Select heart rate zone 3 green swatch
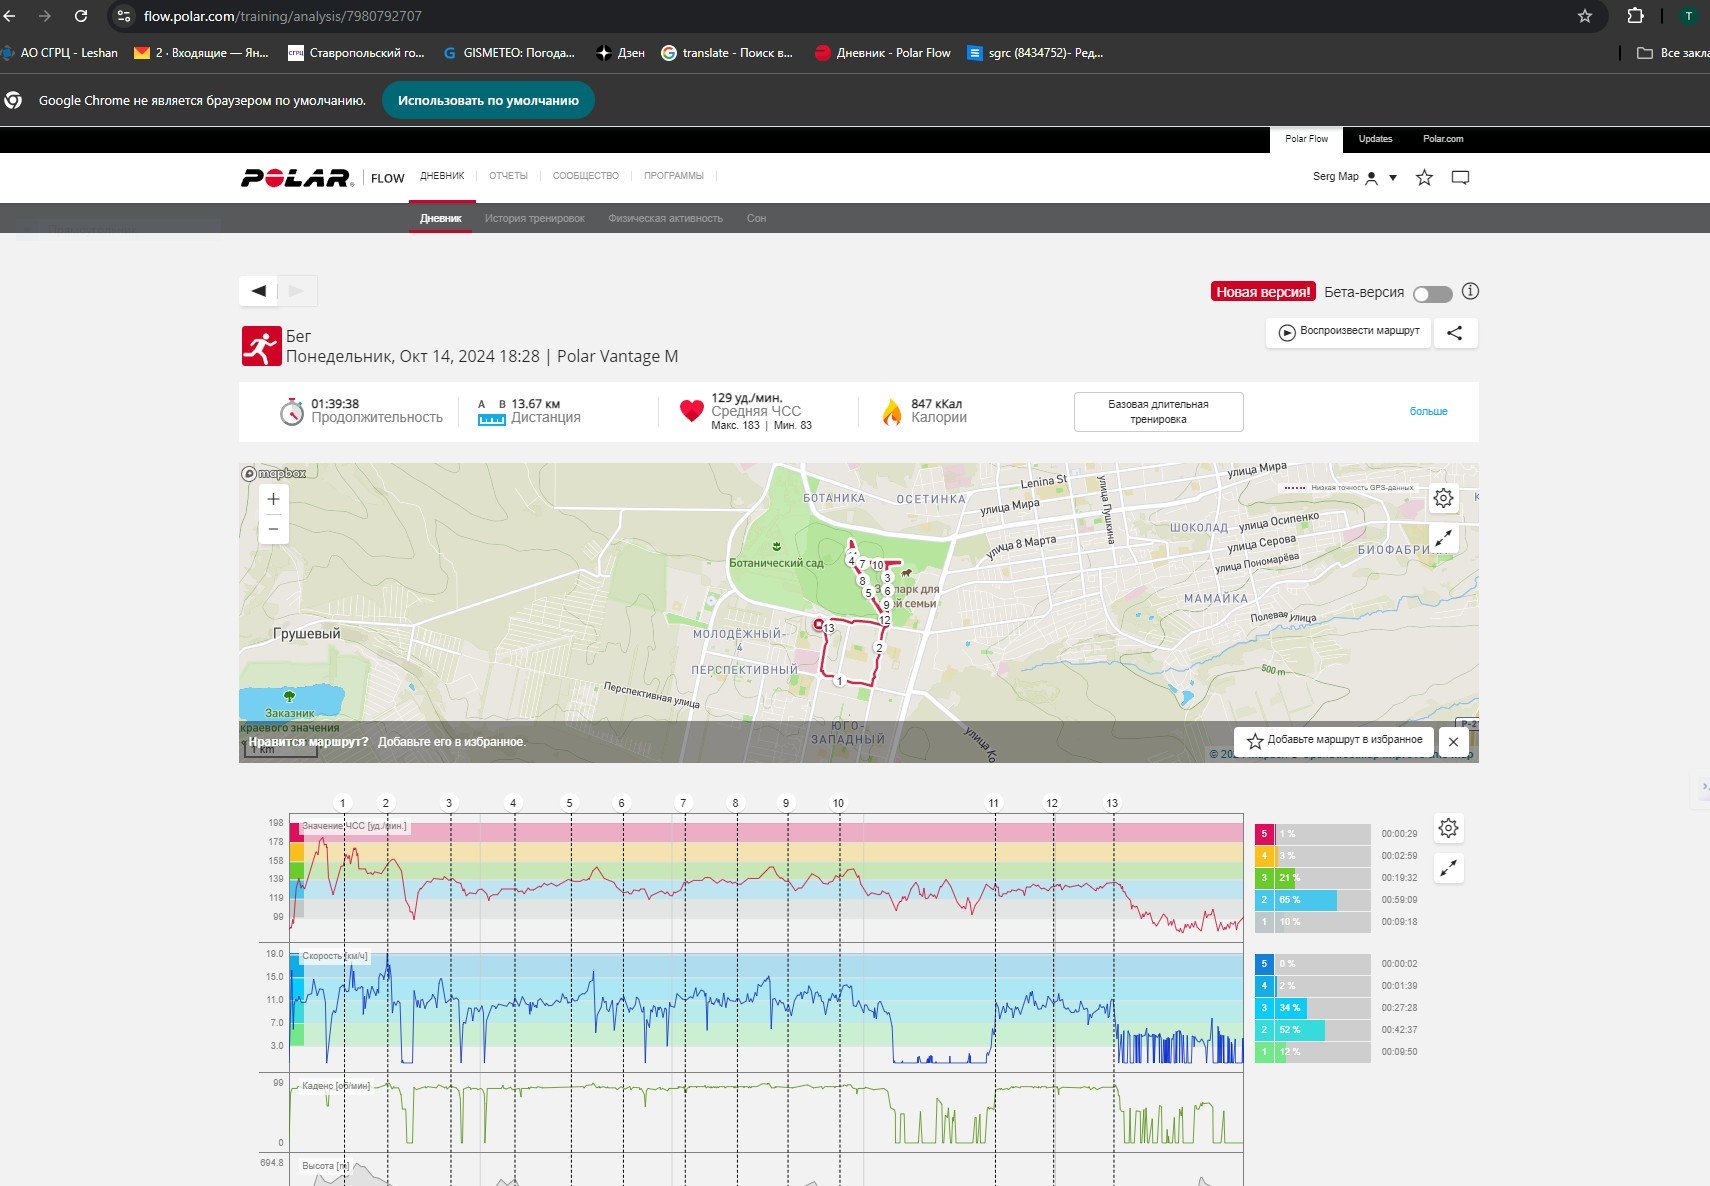The width and height of the screenshot is (1710, 1186). (x=1264, y=878)
